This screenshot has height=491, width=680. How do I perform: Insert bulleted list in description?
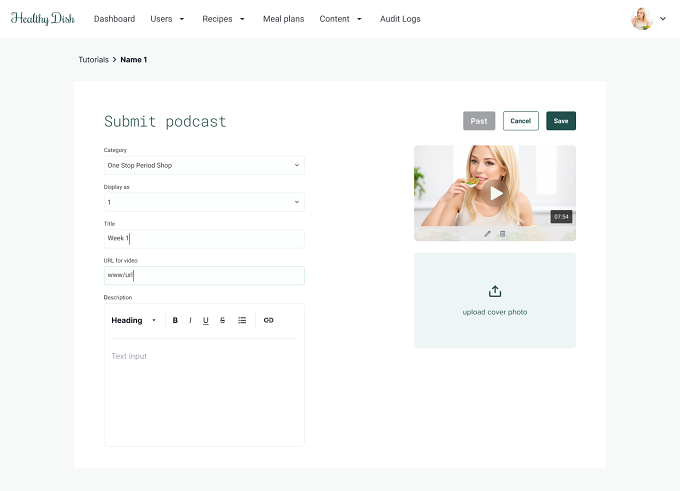point(242,320)
